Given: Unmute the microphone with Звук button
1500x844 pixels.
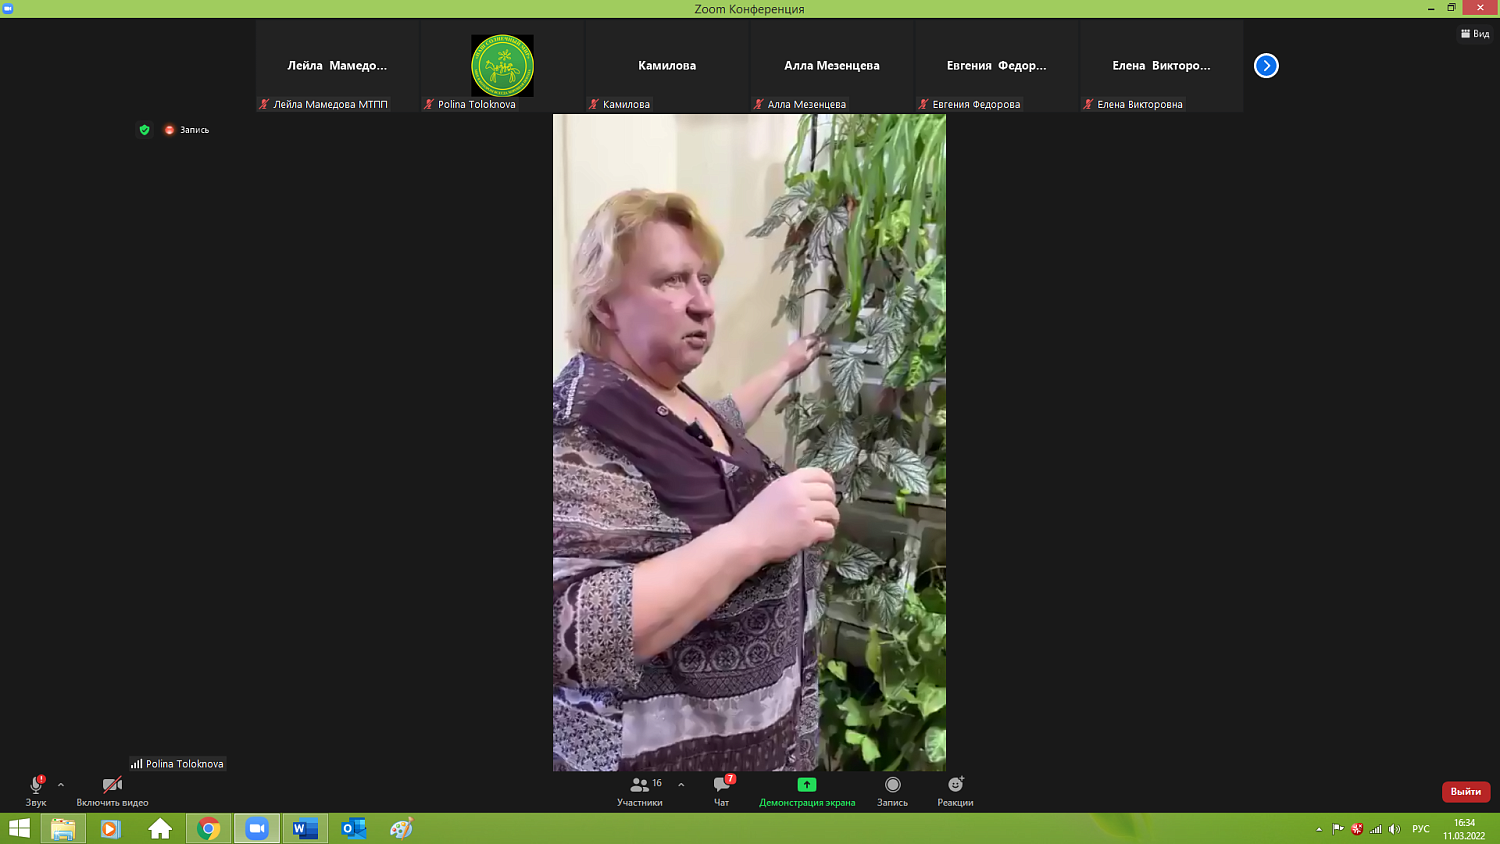Looking at the screenshot, I should 36,790.
